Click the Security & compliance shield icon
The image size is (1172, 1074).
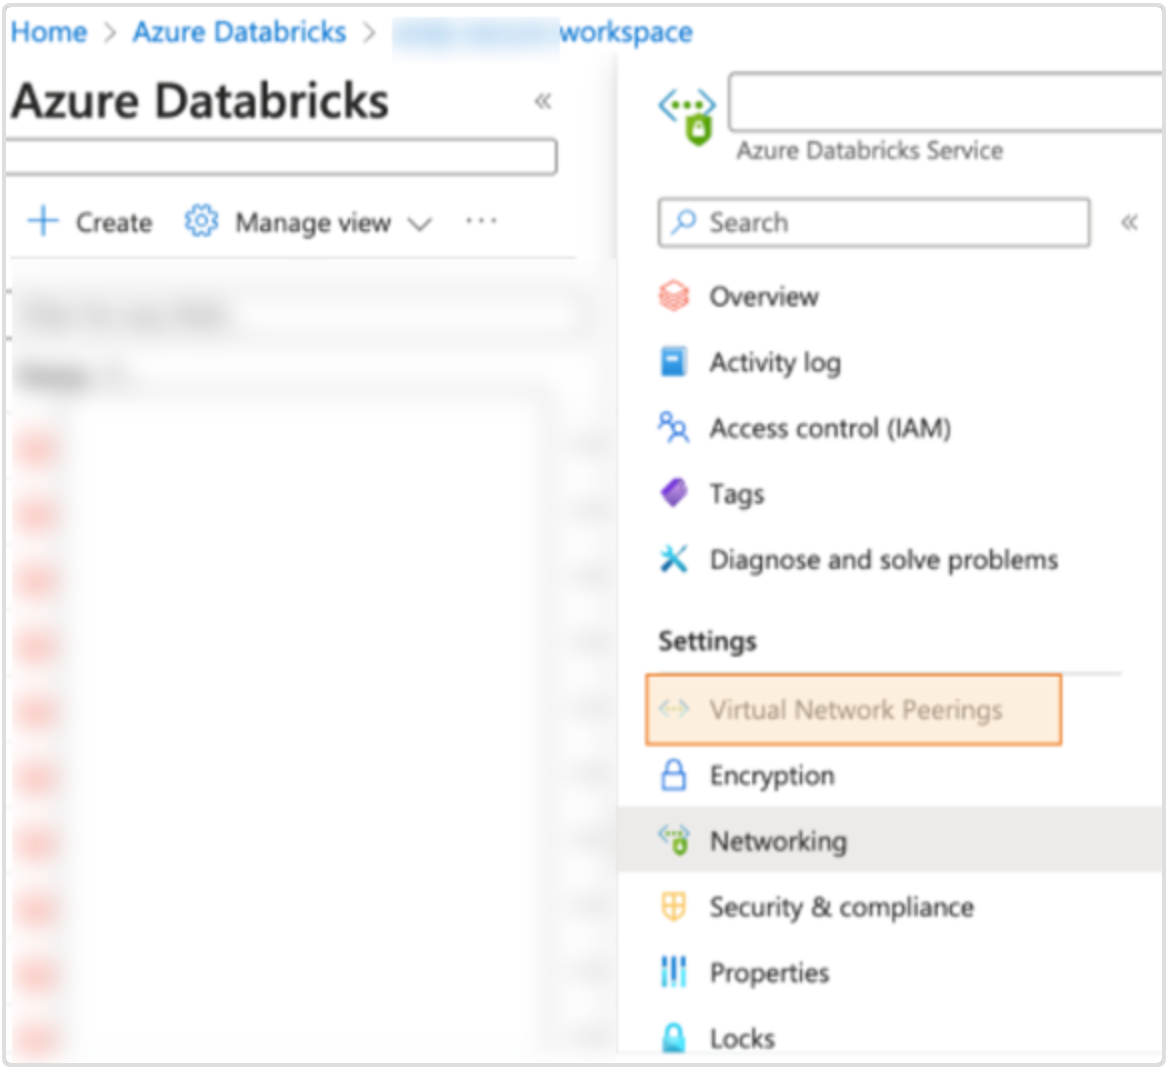[674, 907]
